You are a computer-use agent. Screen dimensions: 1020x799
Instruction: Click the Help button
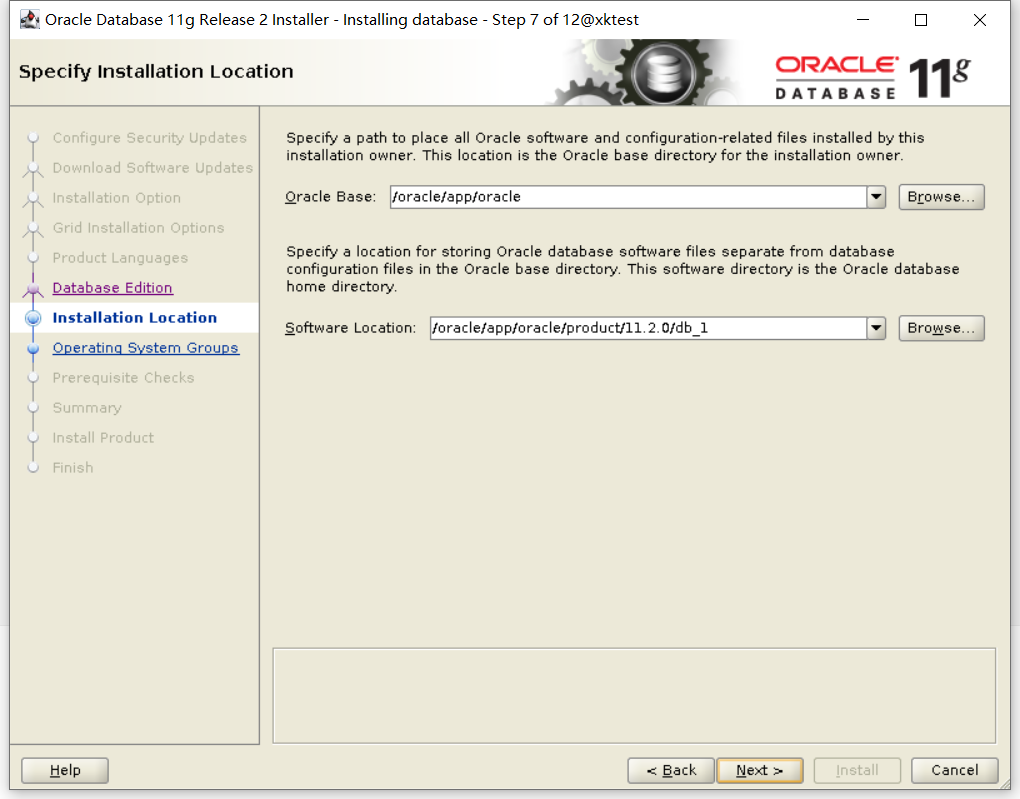click(65, 770)
